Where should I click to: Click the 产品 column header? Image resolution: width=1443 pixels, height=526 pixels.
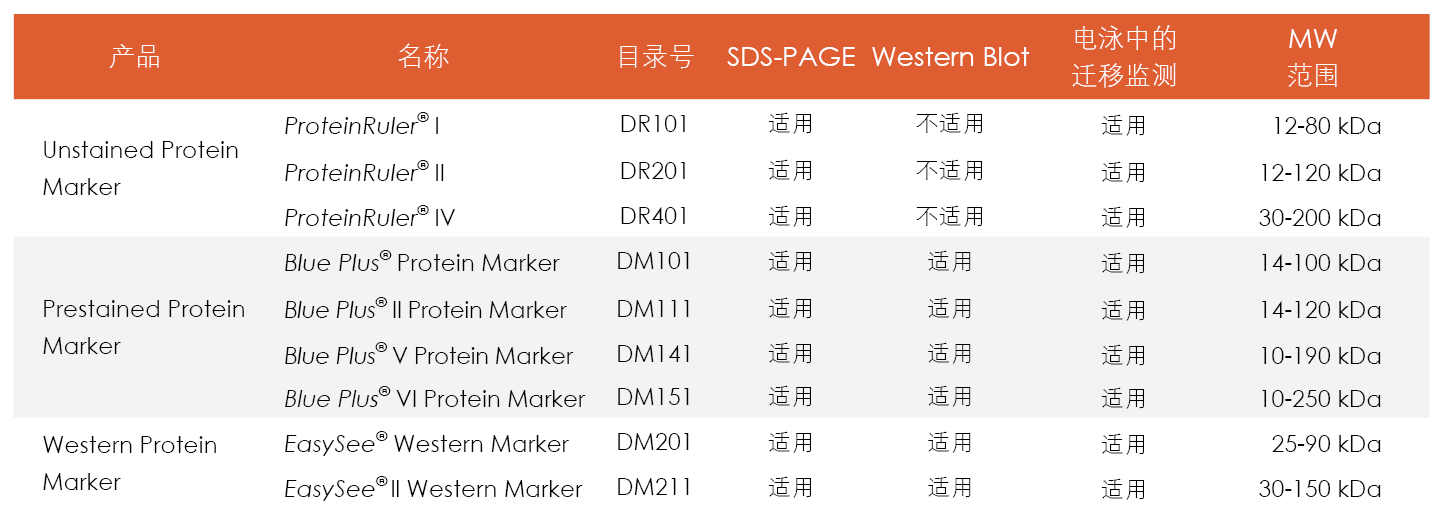click(134, 57)
